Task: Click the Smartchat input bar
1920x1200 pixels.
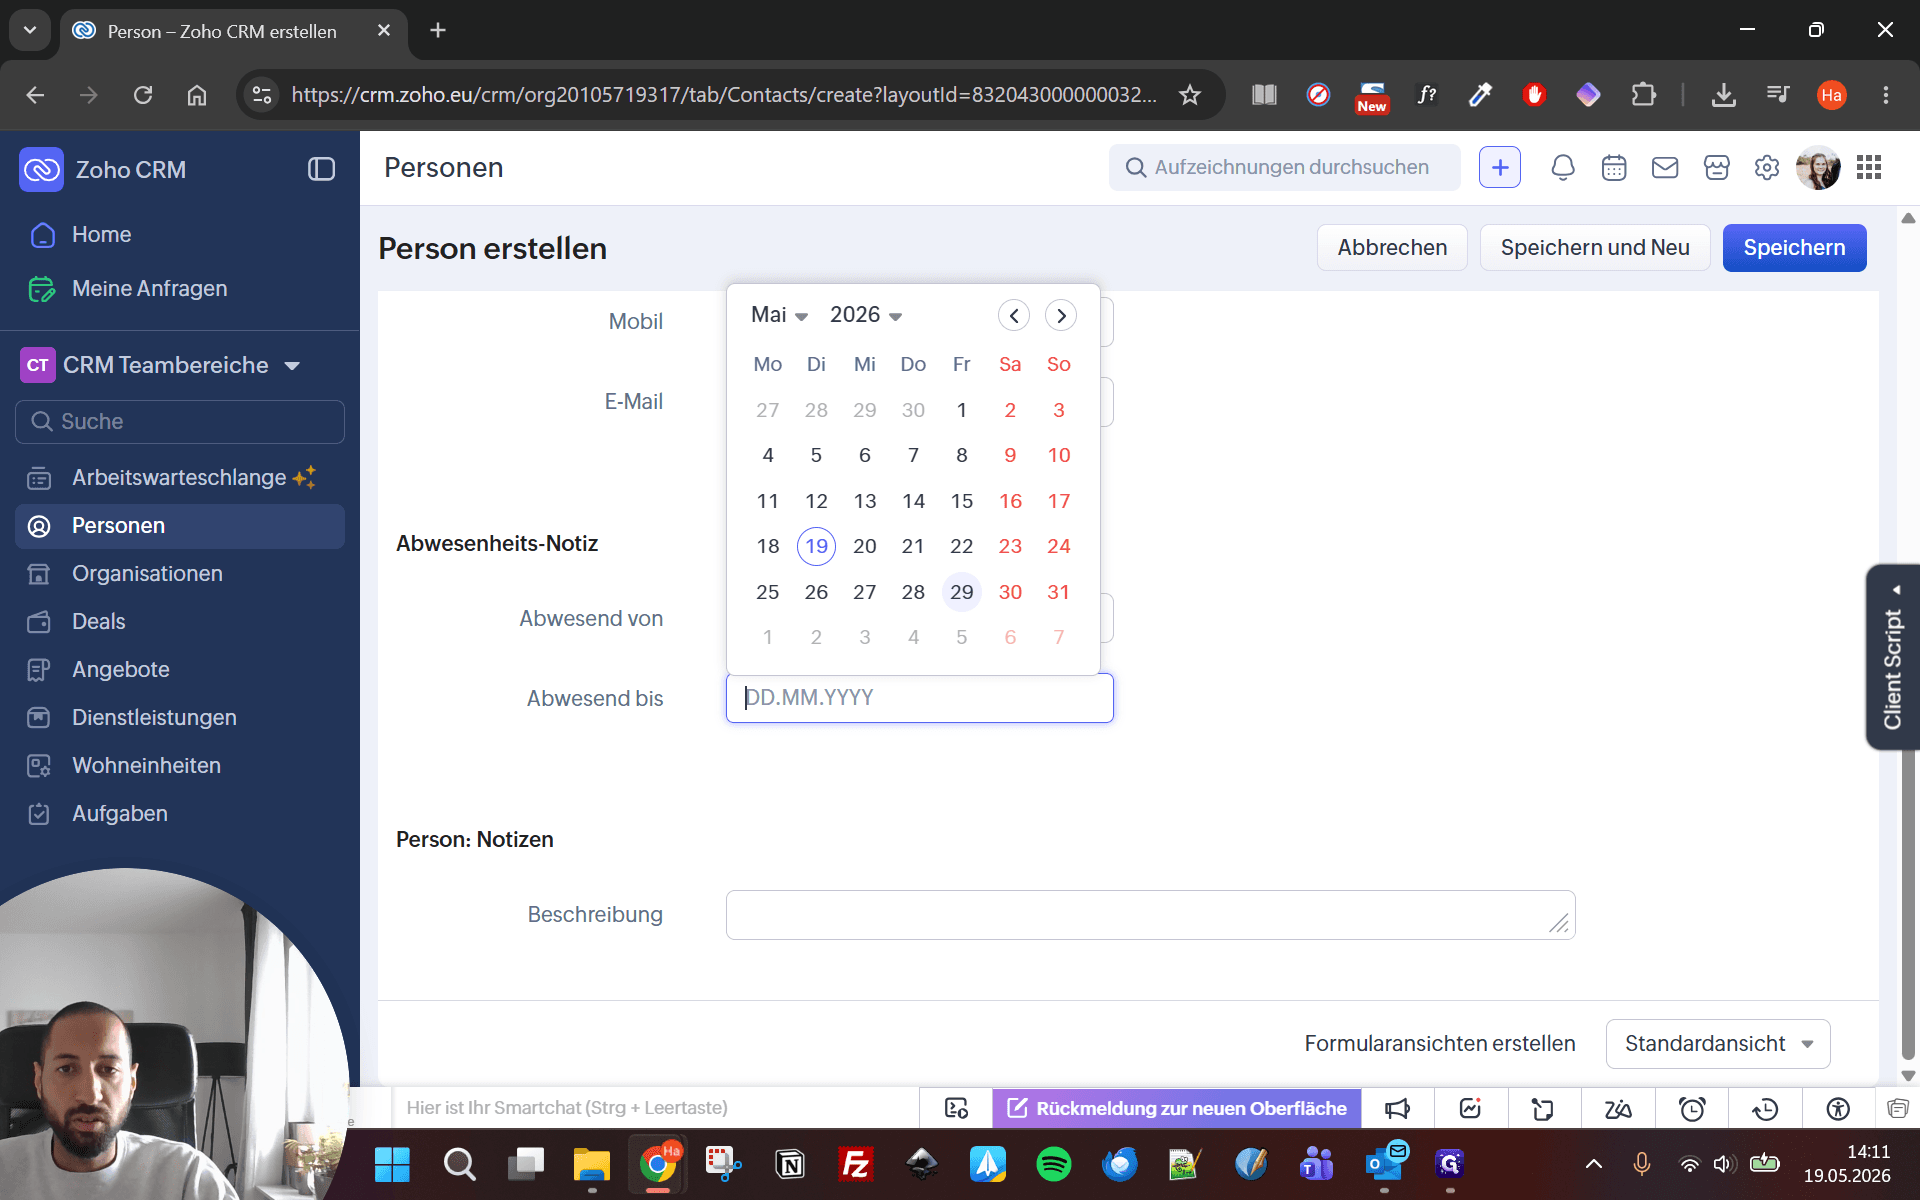Action: (655, 1108)
